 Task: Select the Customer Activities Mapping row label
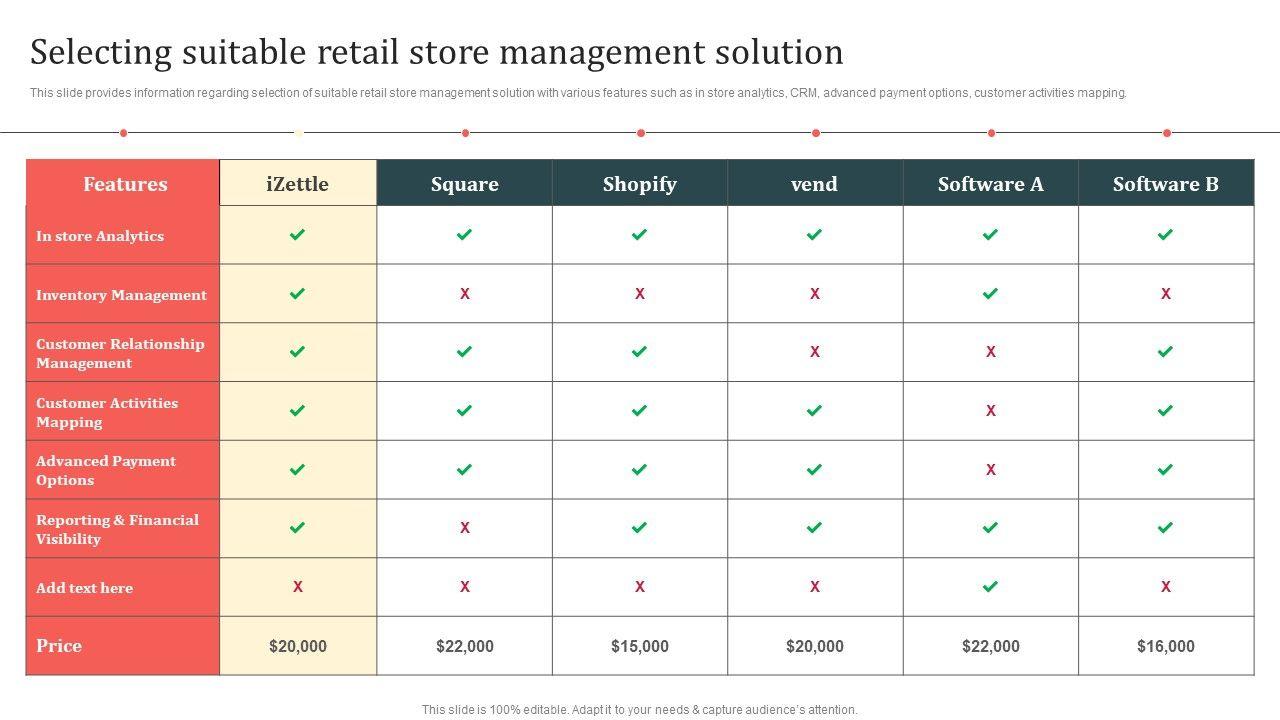click(107, 412)
